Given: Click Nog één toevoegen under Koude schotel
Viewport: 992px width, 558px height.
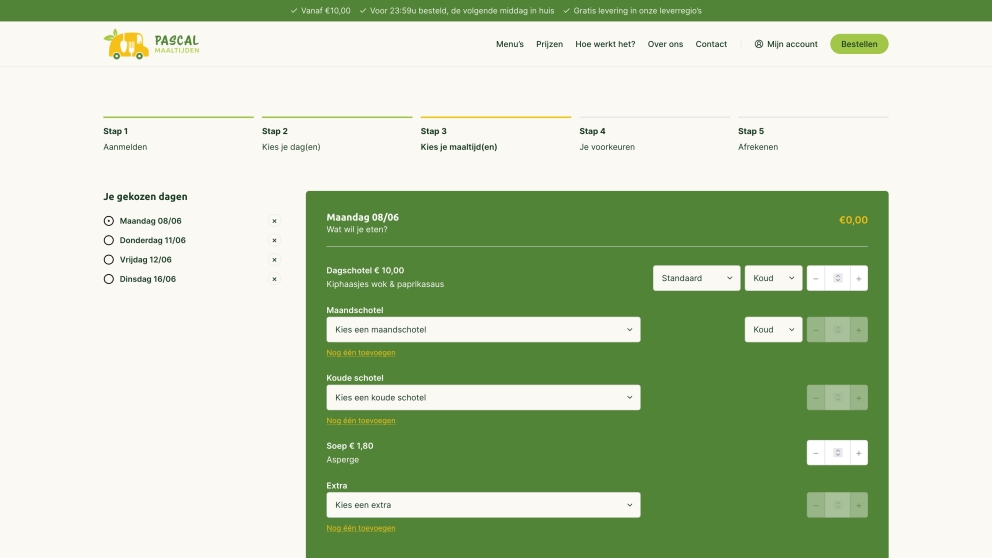Looking at the screenshot, I should [x=361, y=421].
